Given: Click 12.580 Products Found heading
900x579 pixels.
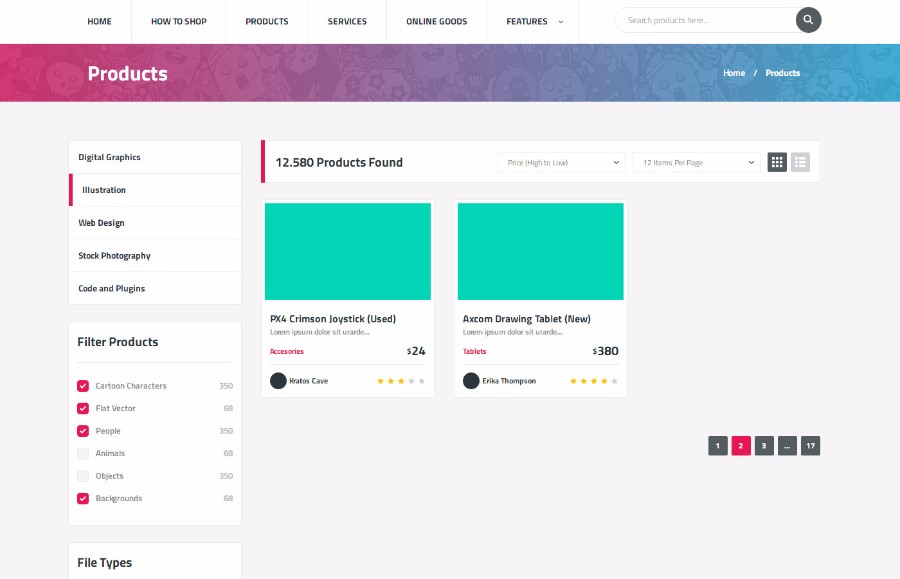Looking at the screenshot, I should 339,162.
